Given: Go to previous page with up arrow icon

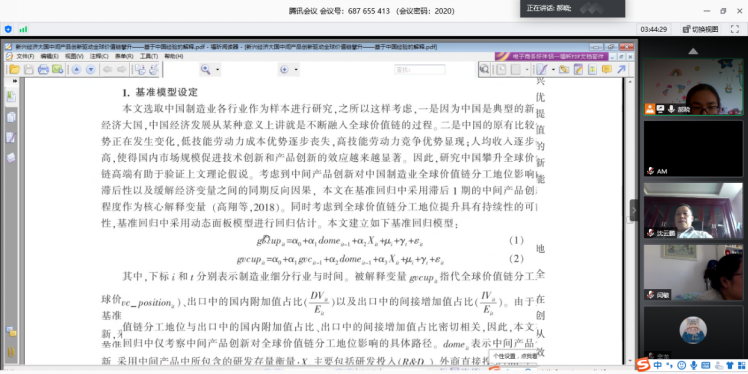Looking at the screenshot, I should [76, 70].
